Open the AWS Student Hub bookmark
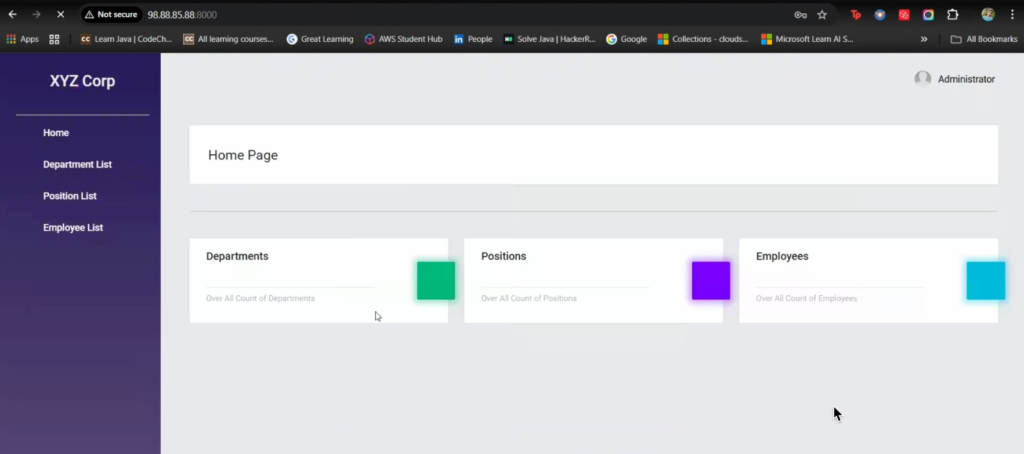 click(403, 39)
